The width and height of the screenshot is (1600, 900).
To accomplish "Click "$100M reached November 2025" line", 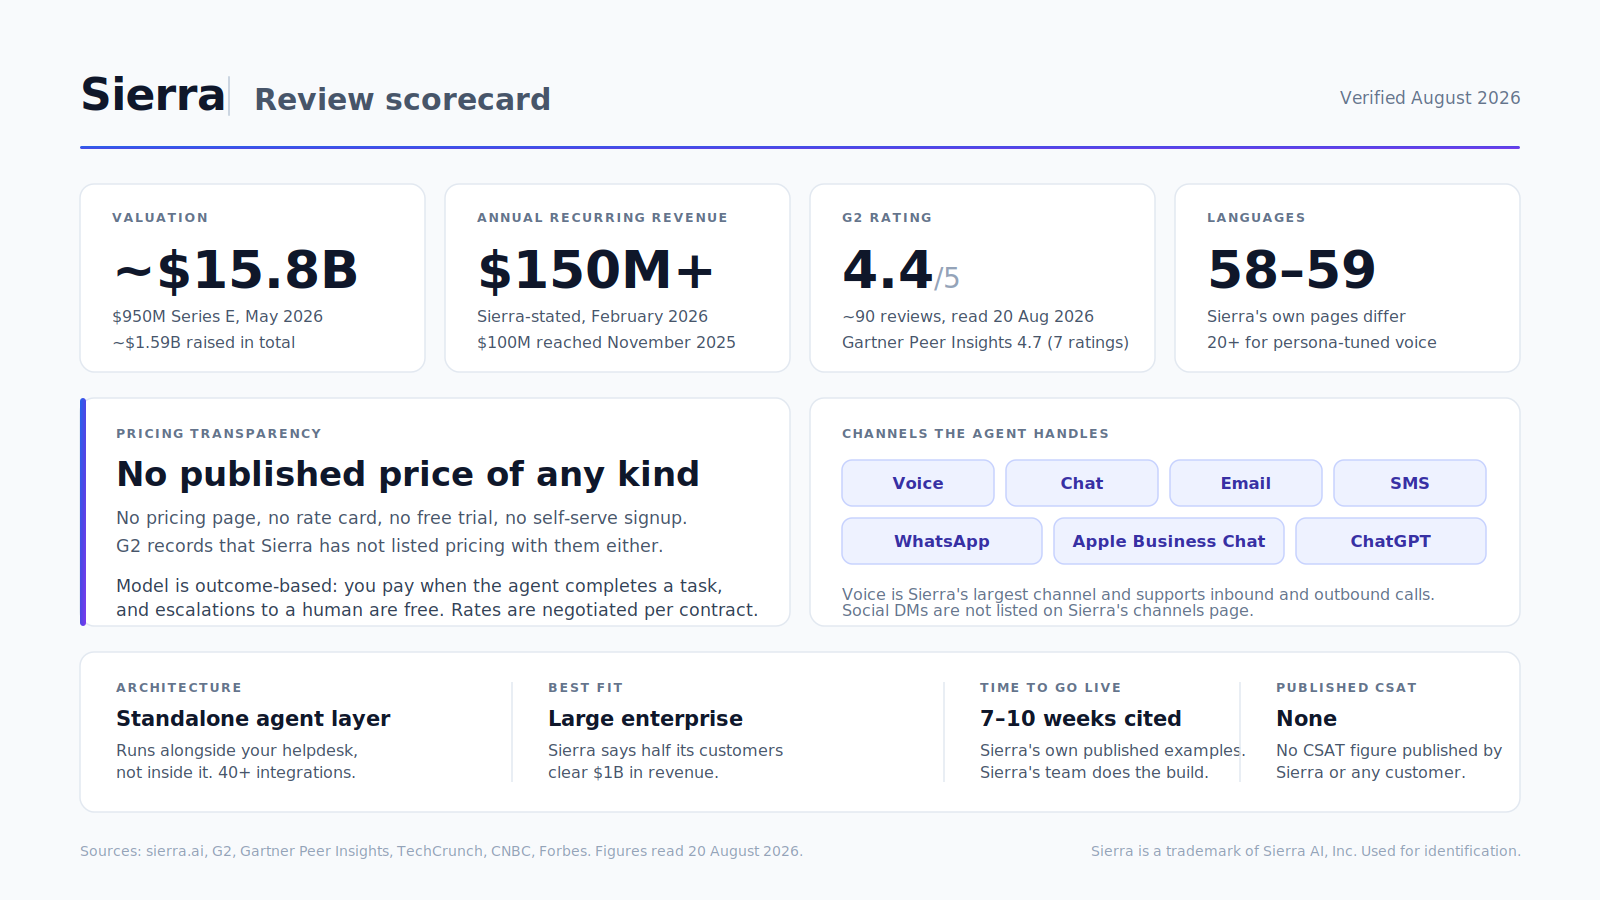I will (606, 342).
